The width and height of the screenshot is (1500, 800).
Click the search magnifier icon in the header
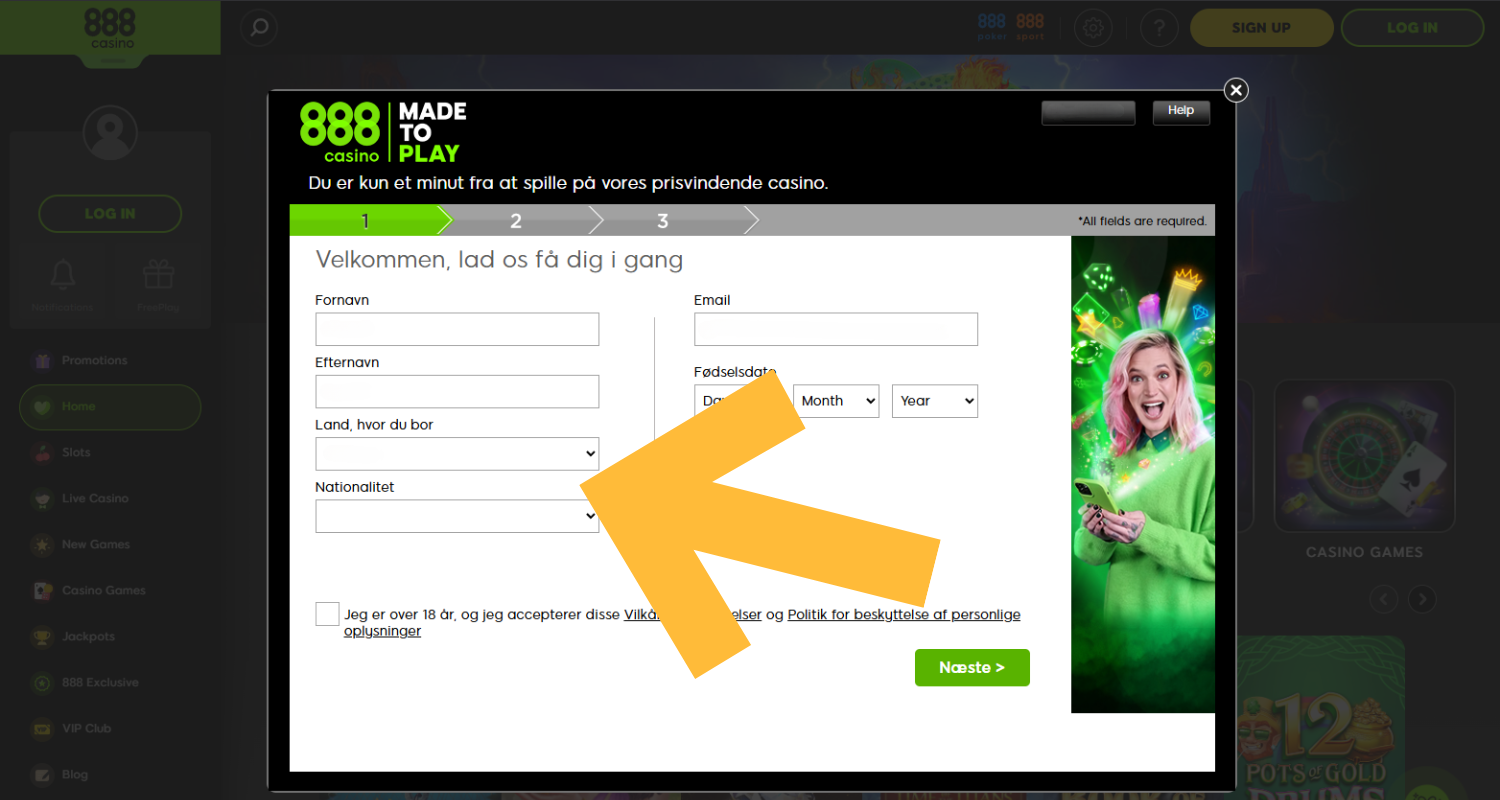259,28
